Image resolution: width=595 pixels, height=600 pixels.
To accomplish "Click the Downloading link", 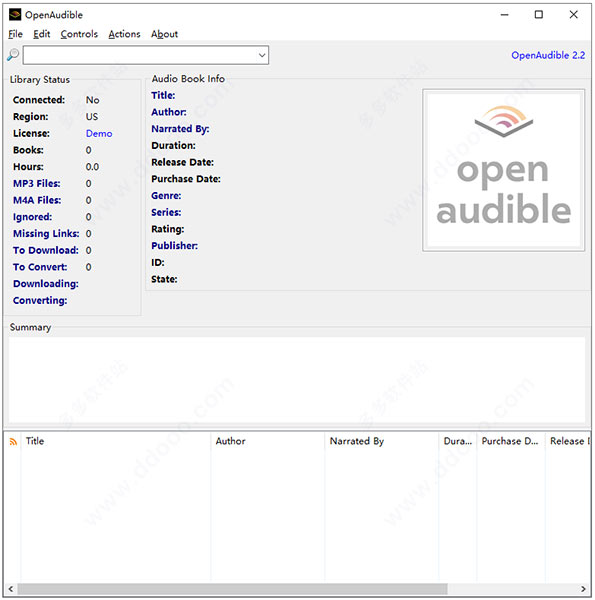I will pos(46,284).
